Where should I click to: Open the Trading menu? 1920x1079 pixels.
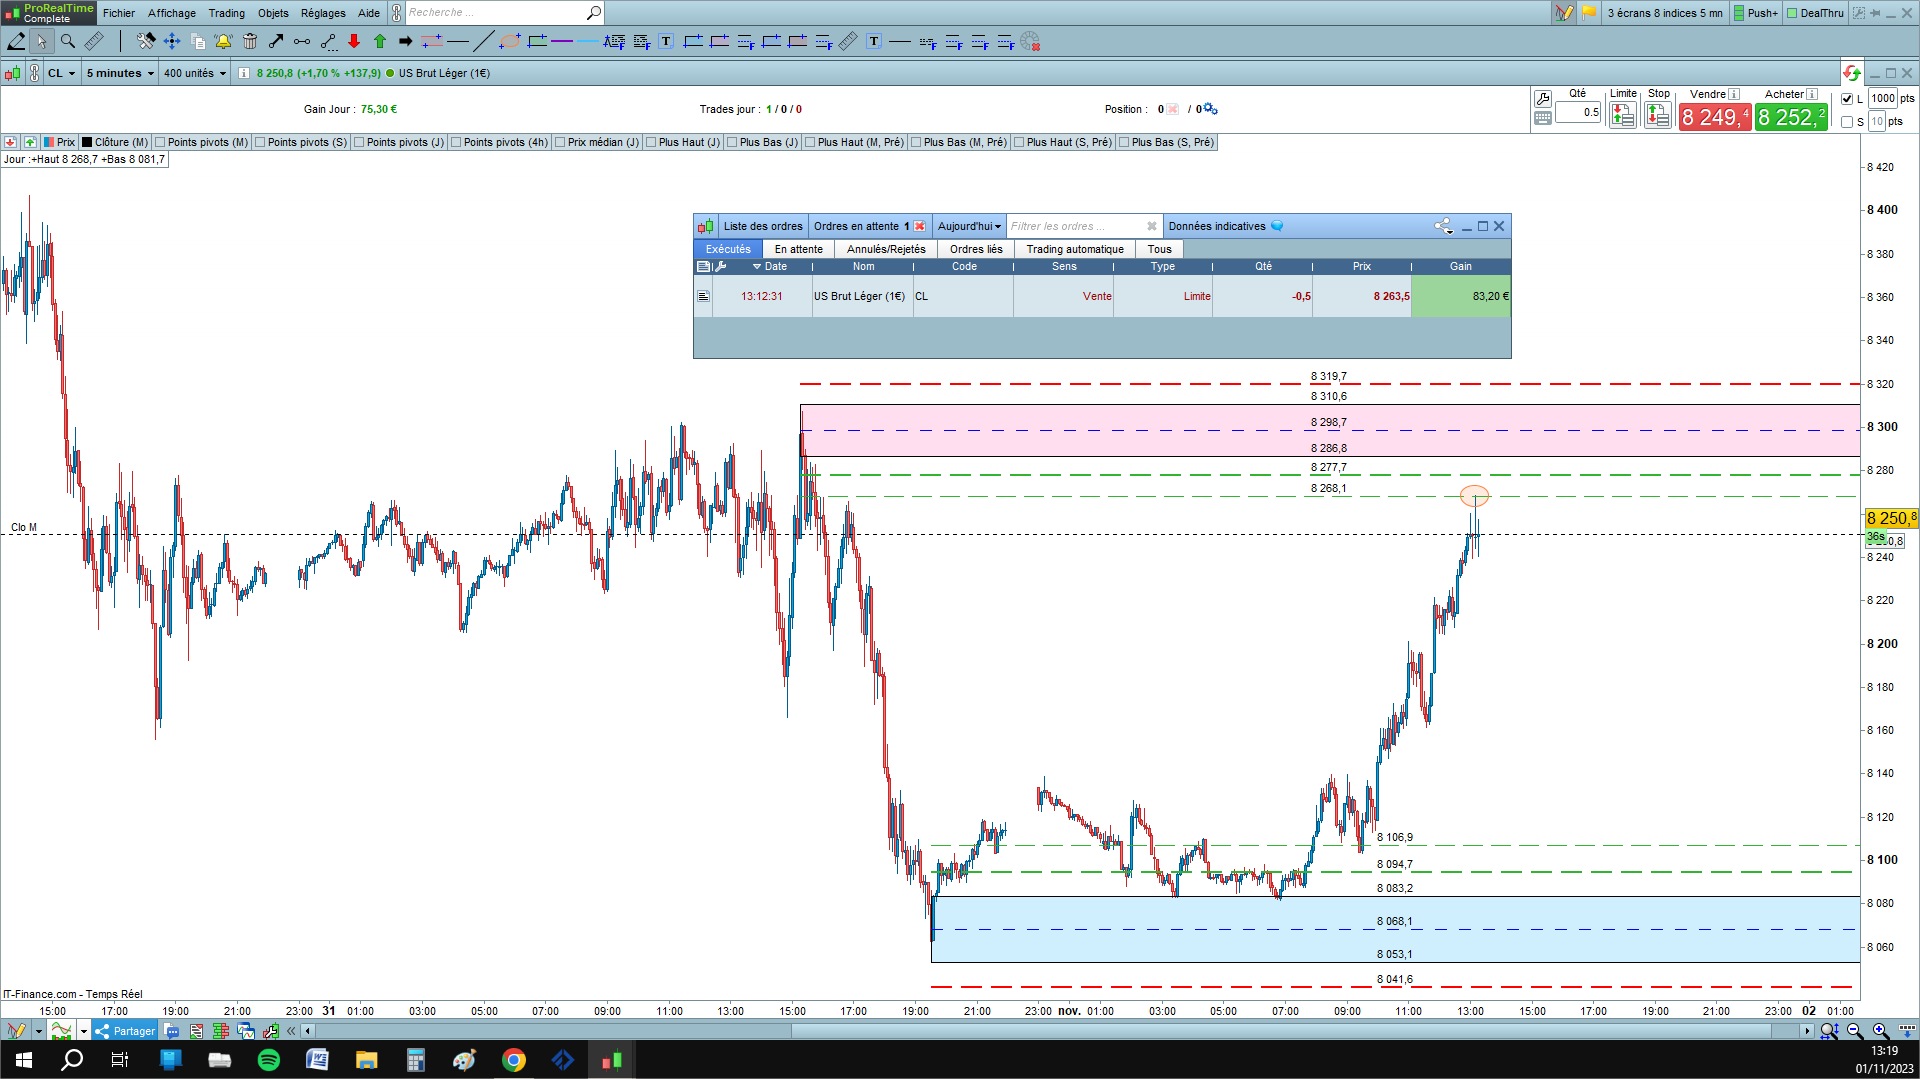tap(226, 13)
